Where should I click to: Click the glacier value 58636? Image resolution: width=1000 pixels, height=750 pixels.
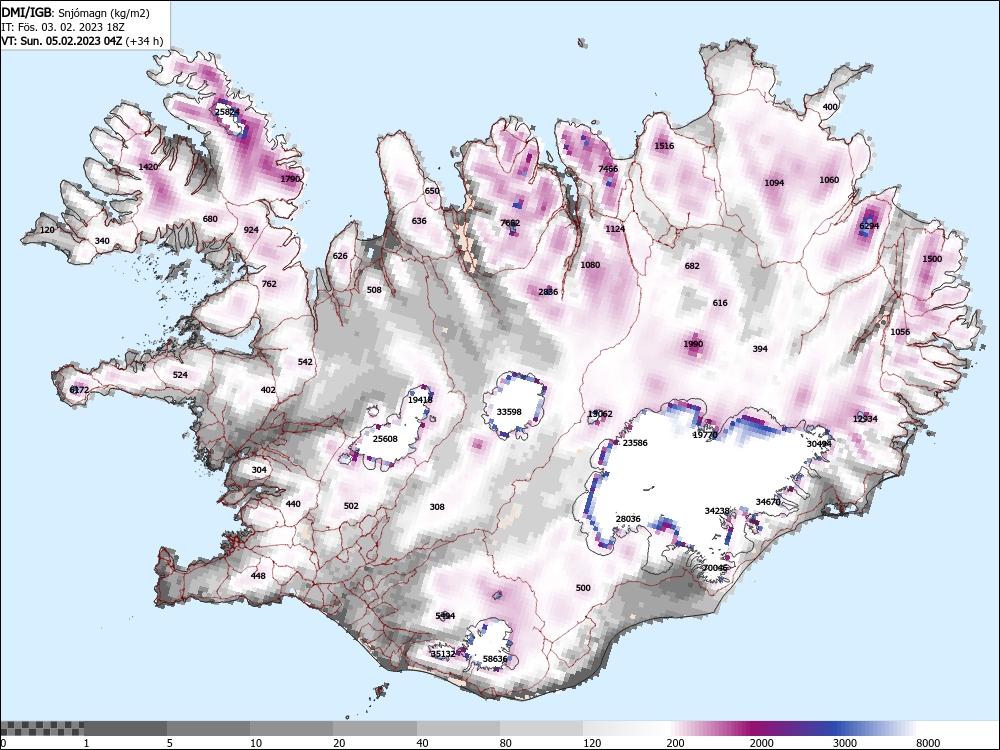pyautogui.click(x=496, y=659)
